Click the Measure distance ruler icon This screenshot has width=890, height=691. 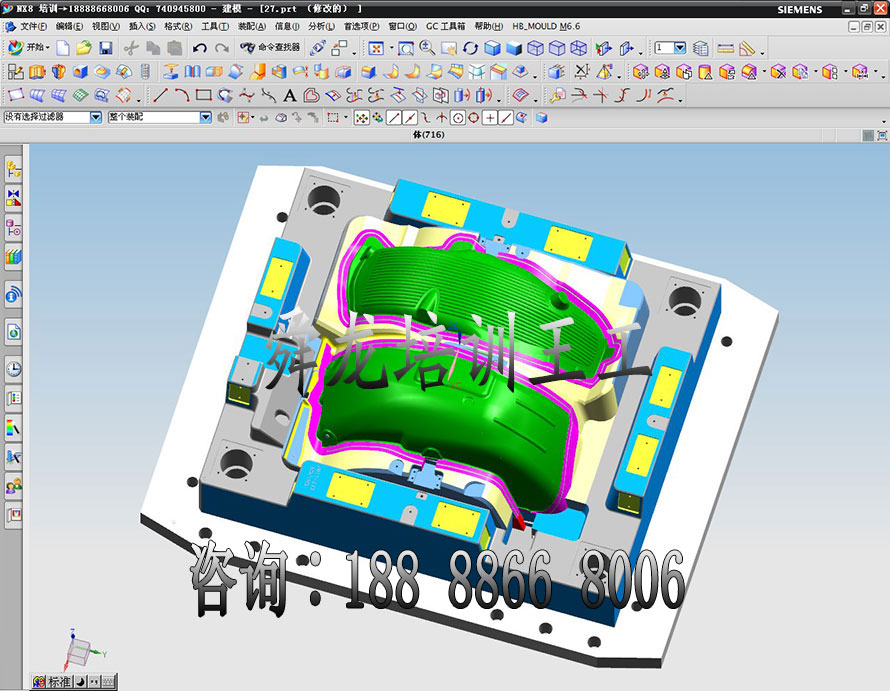pos(726,48)
